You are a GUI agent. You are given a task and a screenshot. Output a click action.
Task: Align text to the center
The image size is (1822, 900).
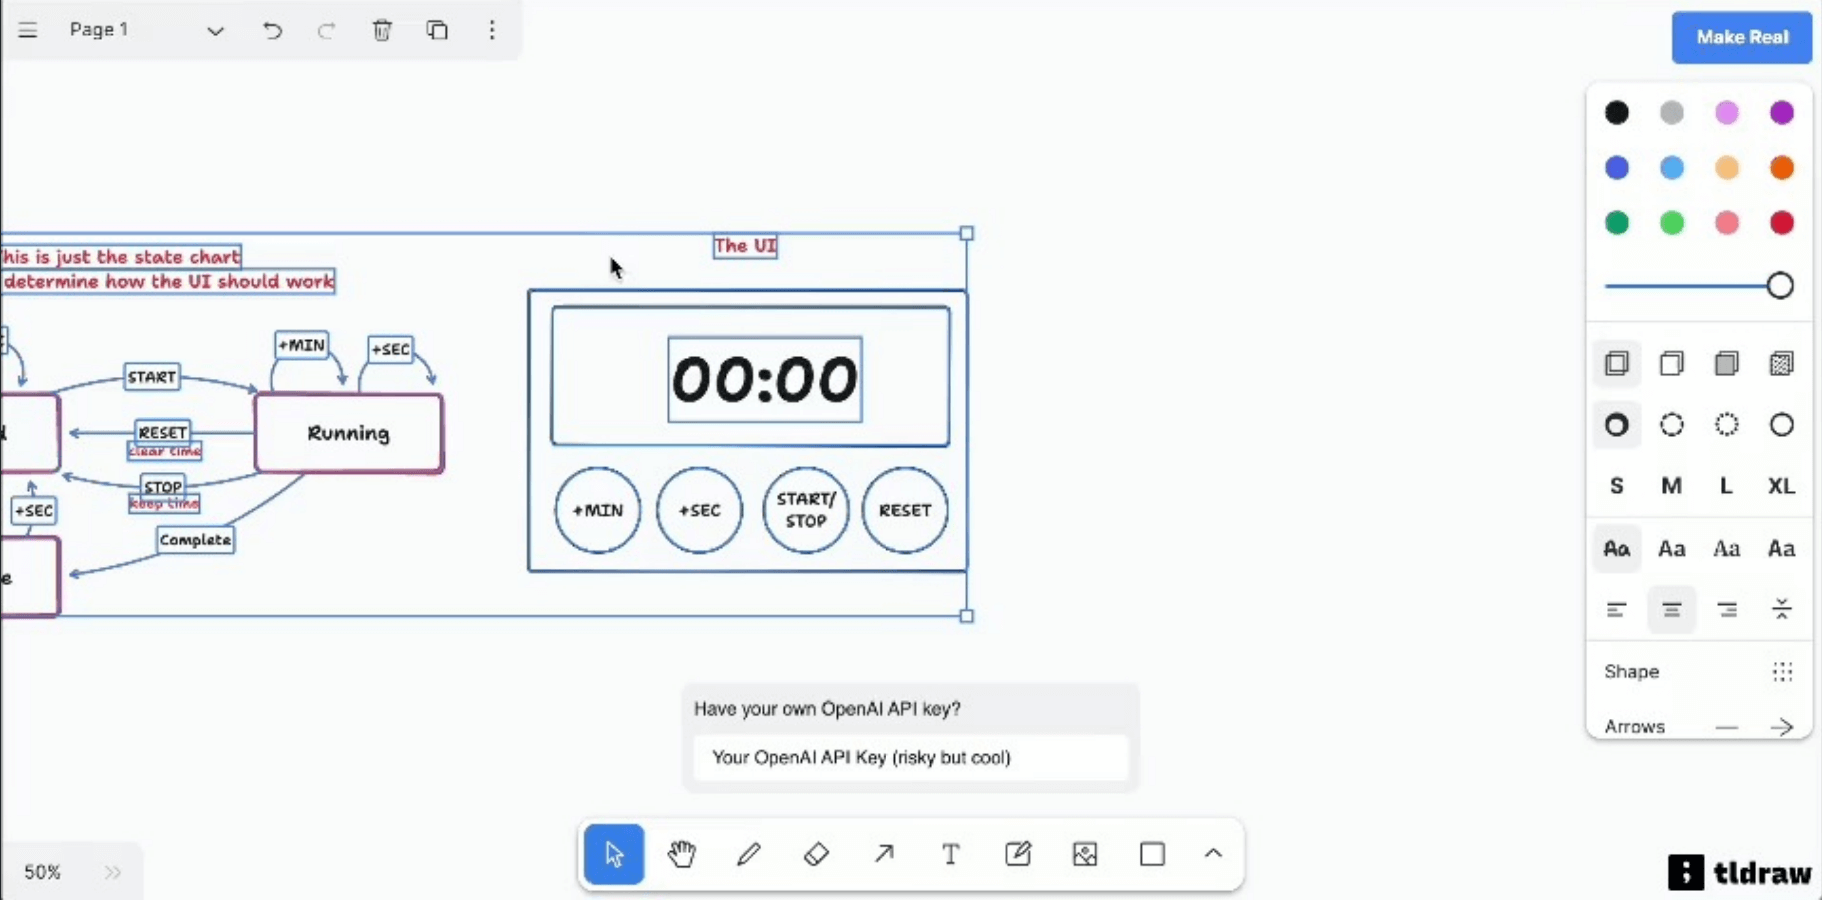(1672, 610)
